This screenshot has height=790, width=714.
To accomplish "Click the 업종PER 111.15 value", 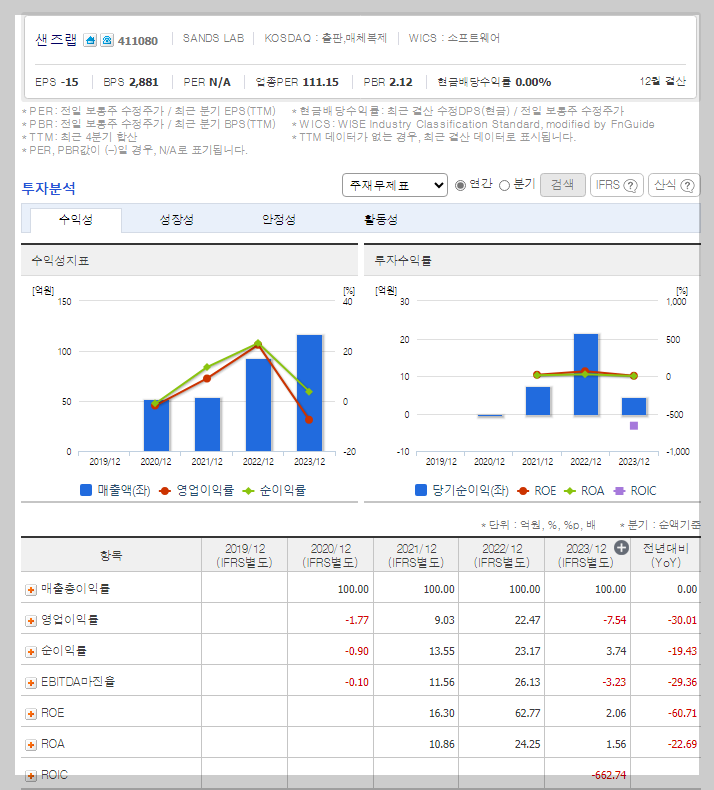I will (x=320, y=82).
